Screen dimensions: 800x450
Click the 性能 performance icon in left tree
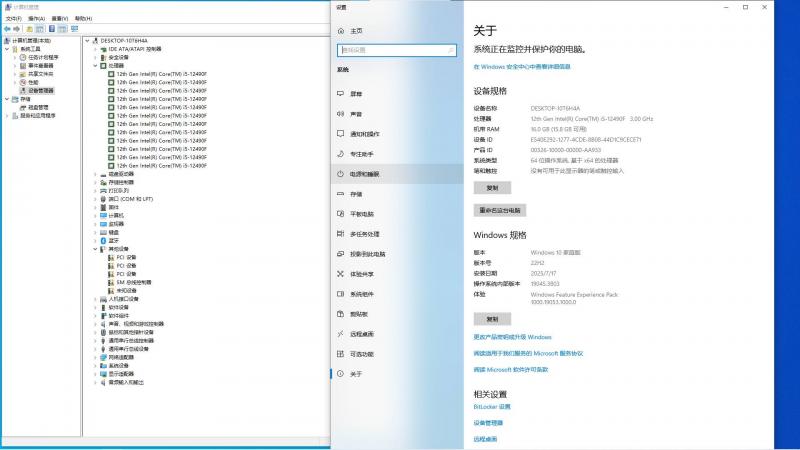click(23, 83)
